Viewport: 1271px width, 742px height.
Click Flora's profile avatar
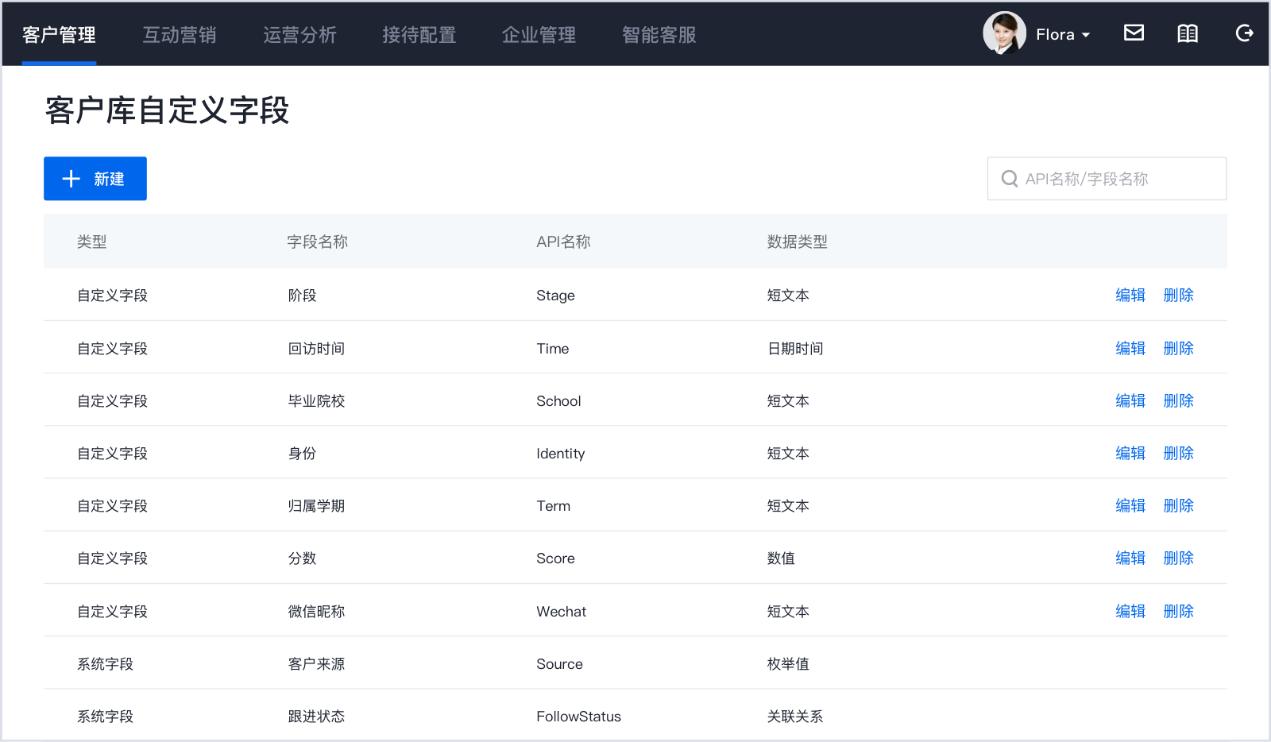pyautogui.click(x=1004, y=33)
